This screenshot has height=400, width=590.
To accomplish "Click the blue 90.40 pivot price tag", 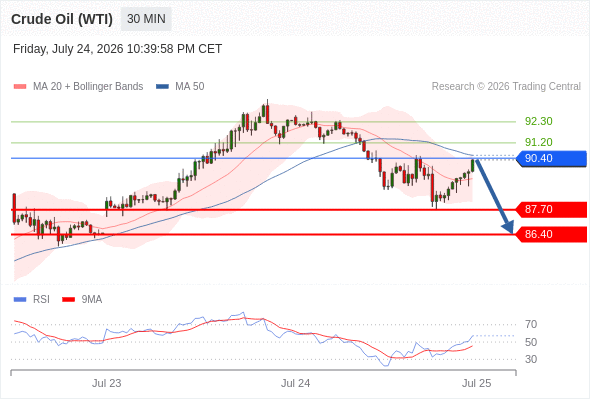I will 551,158.
